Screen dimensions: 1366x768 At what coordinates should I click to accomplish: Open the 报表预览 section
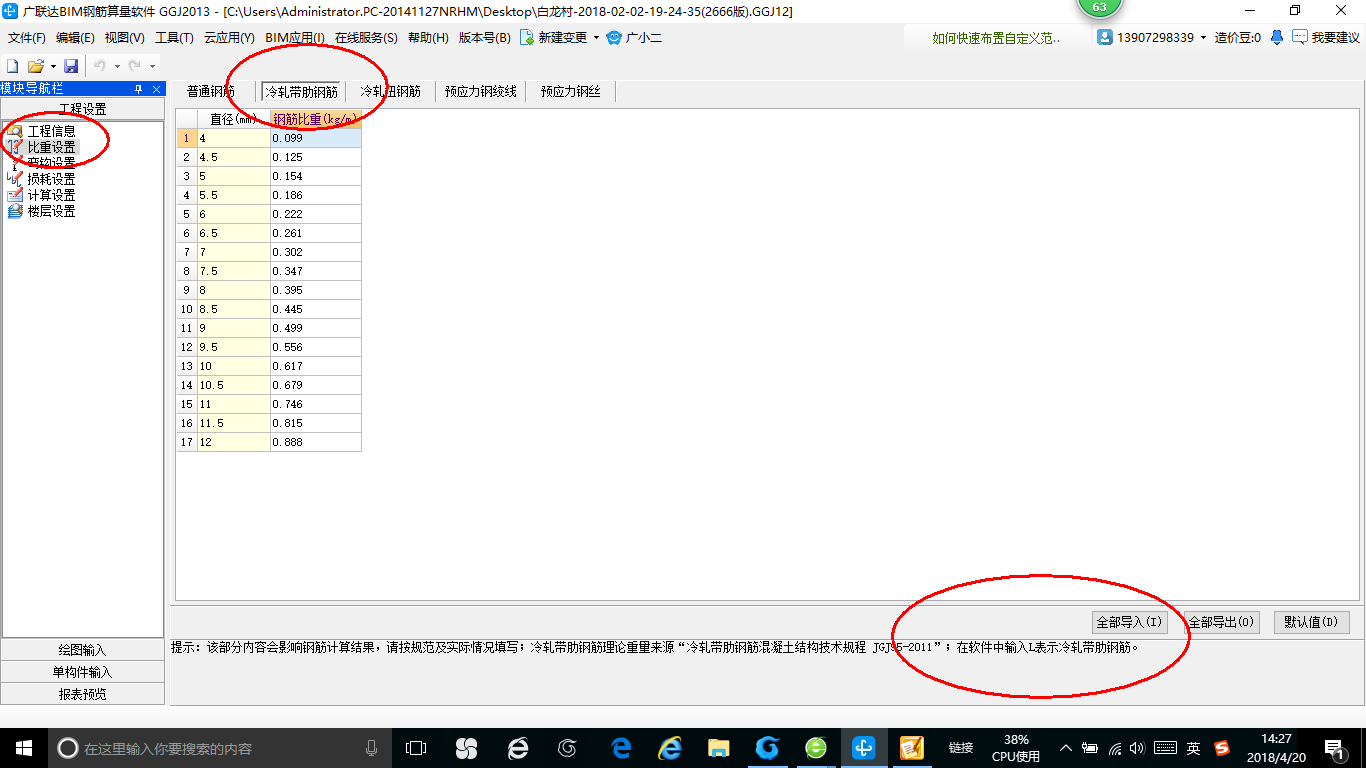[x=82, y=694]
